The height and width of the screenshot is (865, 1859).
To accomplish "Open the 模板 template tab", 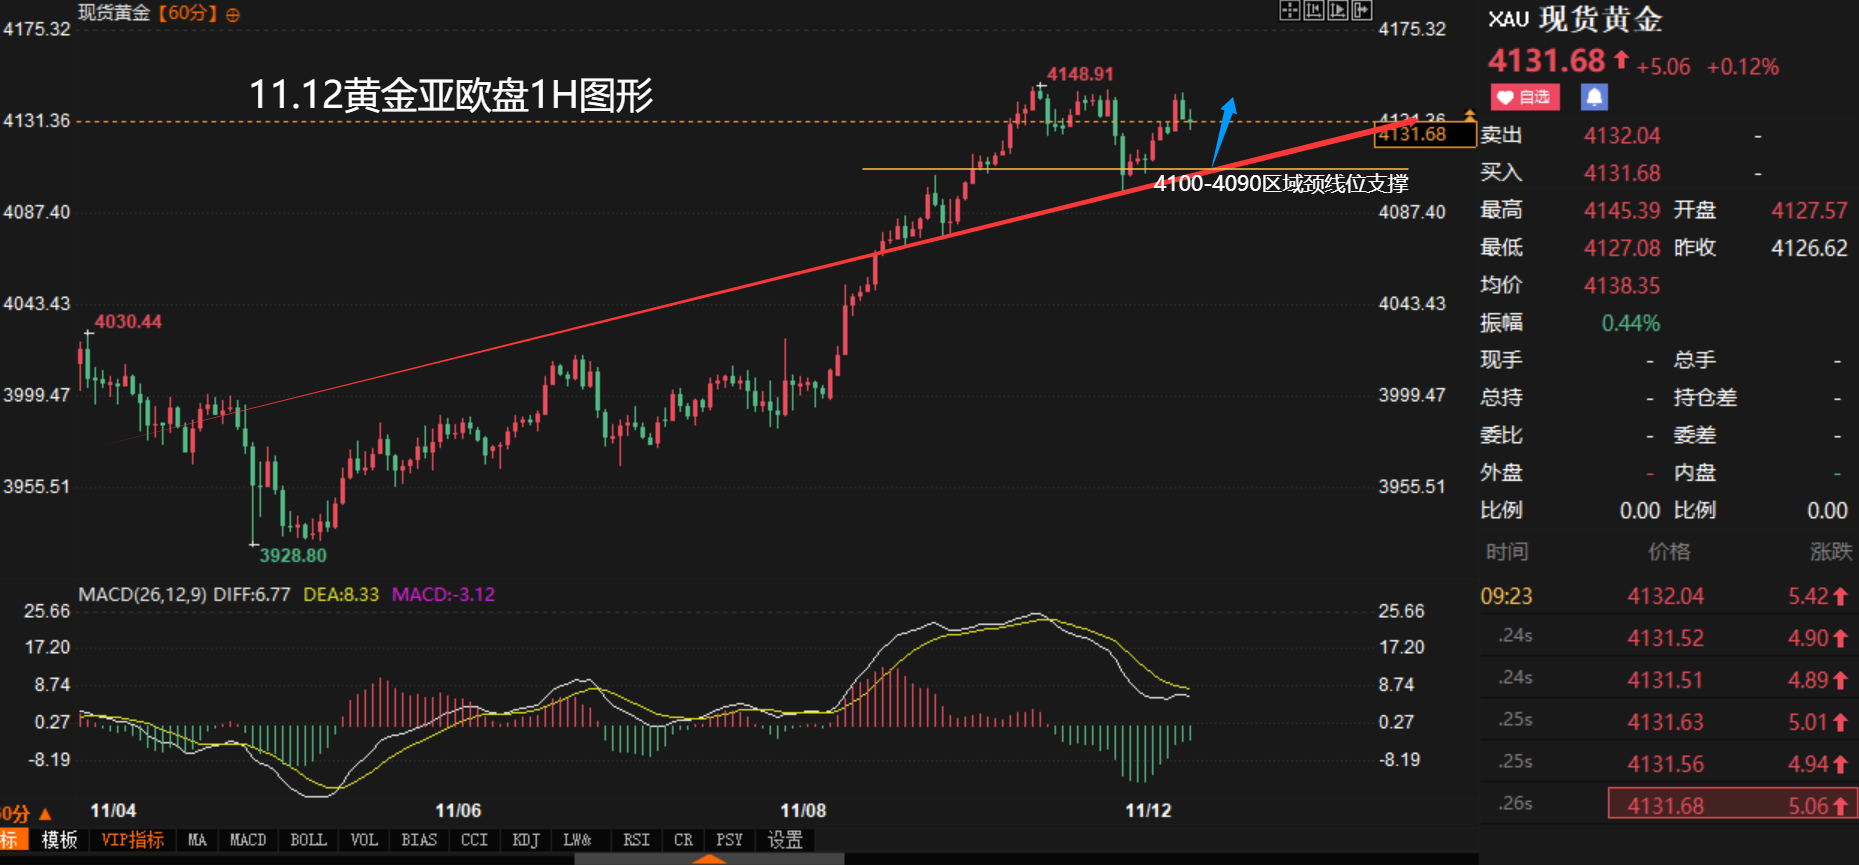I will (x=59, y=840).
